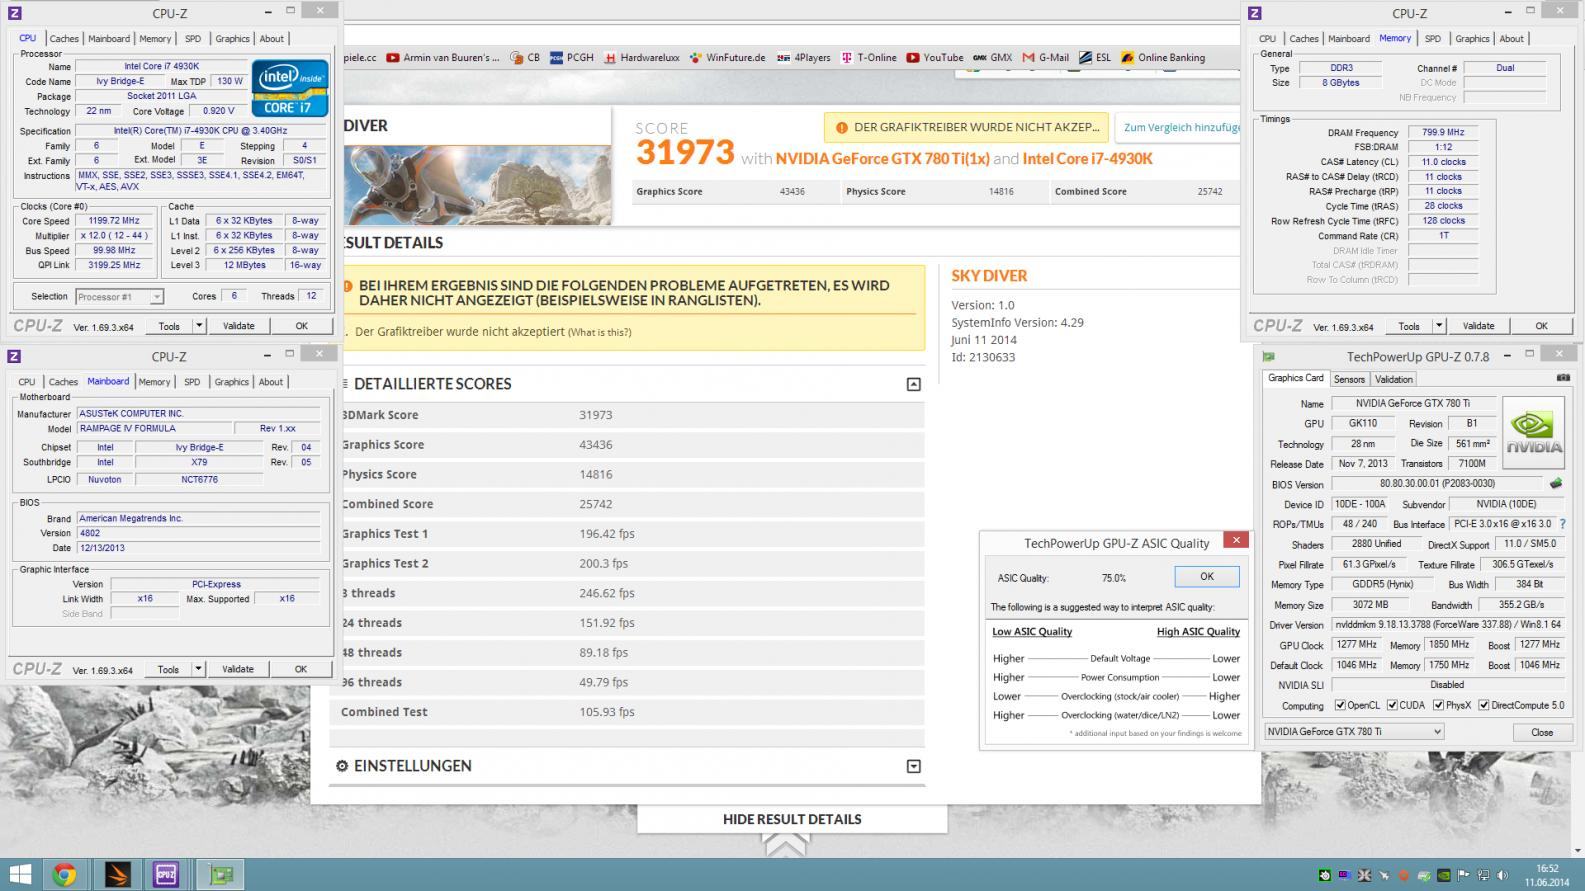Open the ESL bookmark

coord(1094,58)
